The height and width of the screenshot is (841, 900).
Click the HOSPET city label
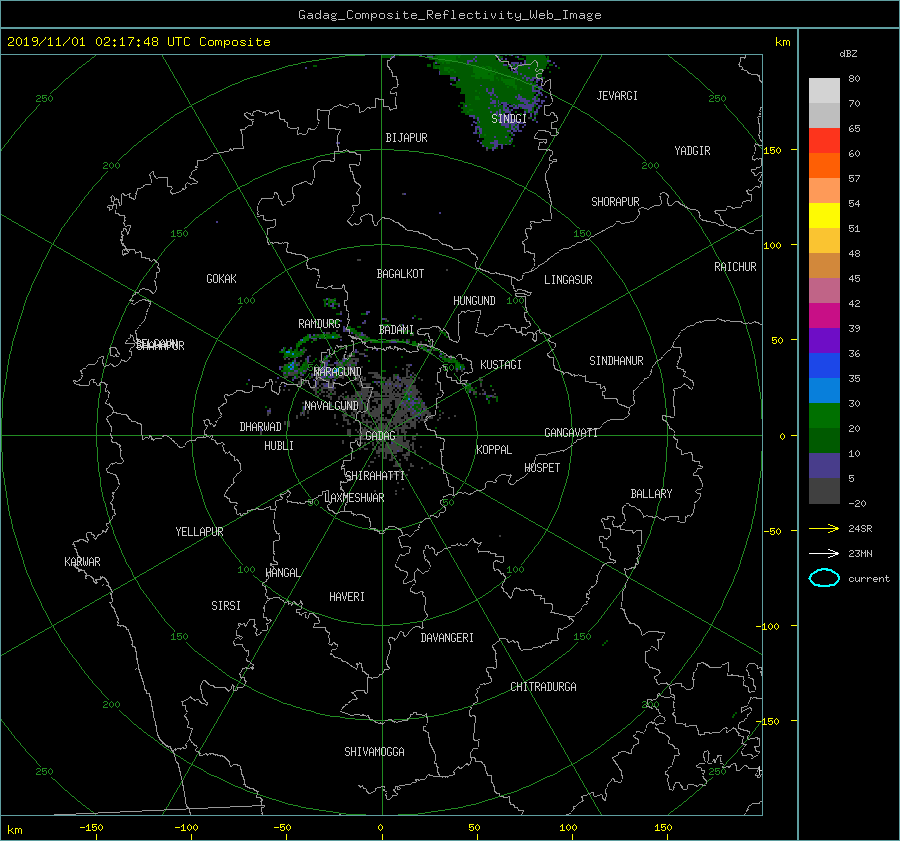click(x=542, y=468)
